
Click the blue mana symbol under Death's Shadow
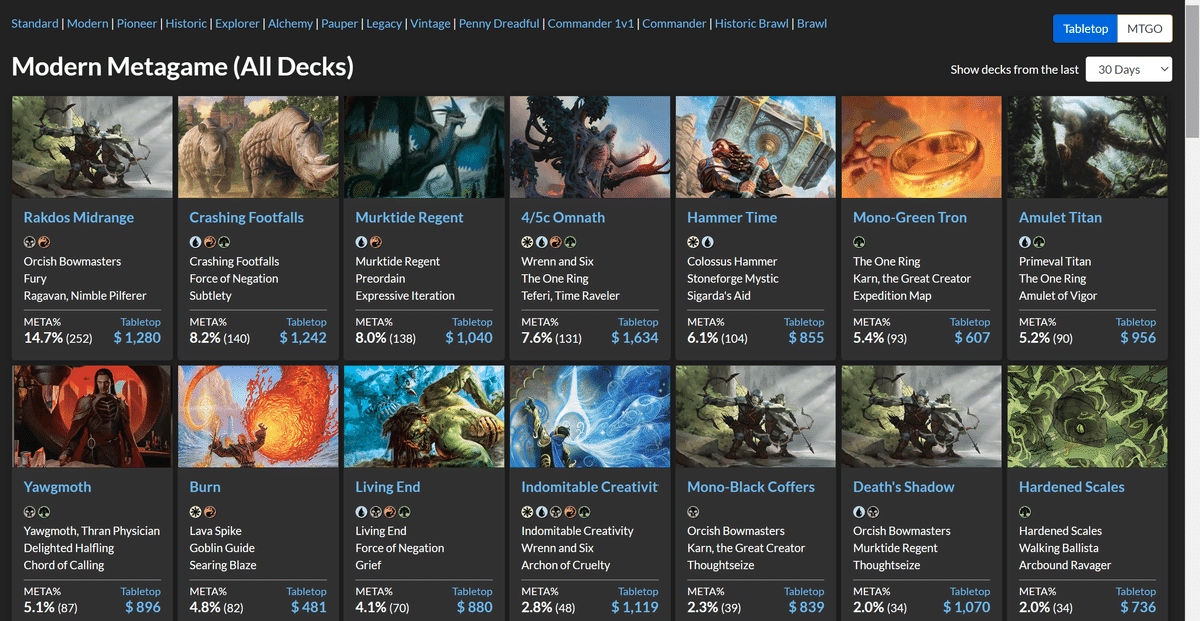[x=860, y=512]
